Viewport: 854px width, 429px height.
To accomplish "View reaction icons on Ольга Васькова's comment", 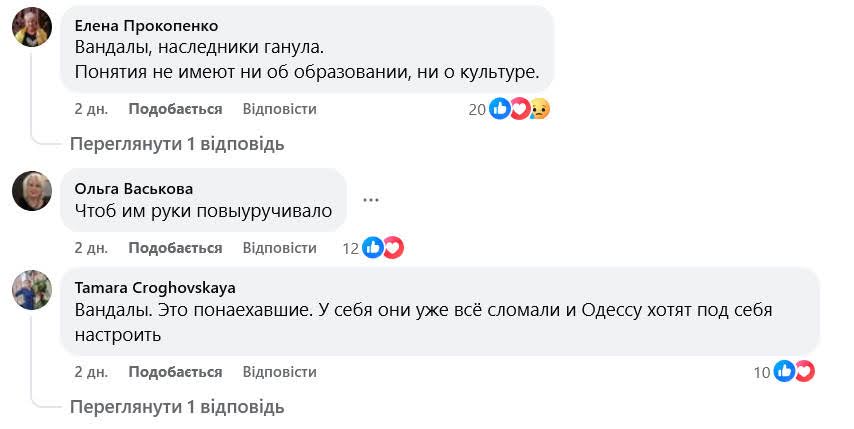I will point(383,248).
